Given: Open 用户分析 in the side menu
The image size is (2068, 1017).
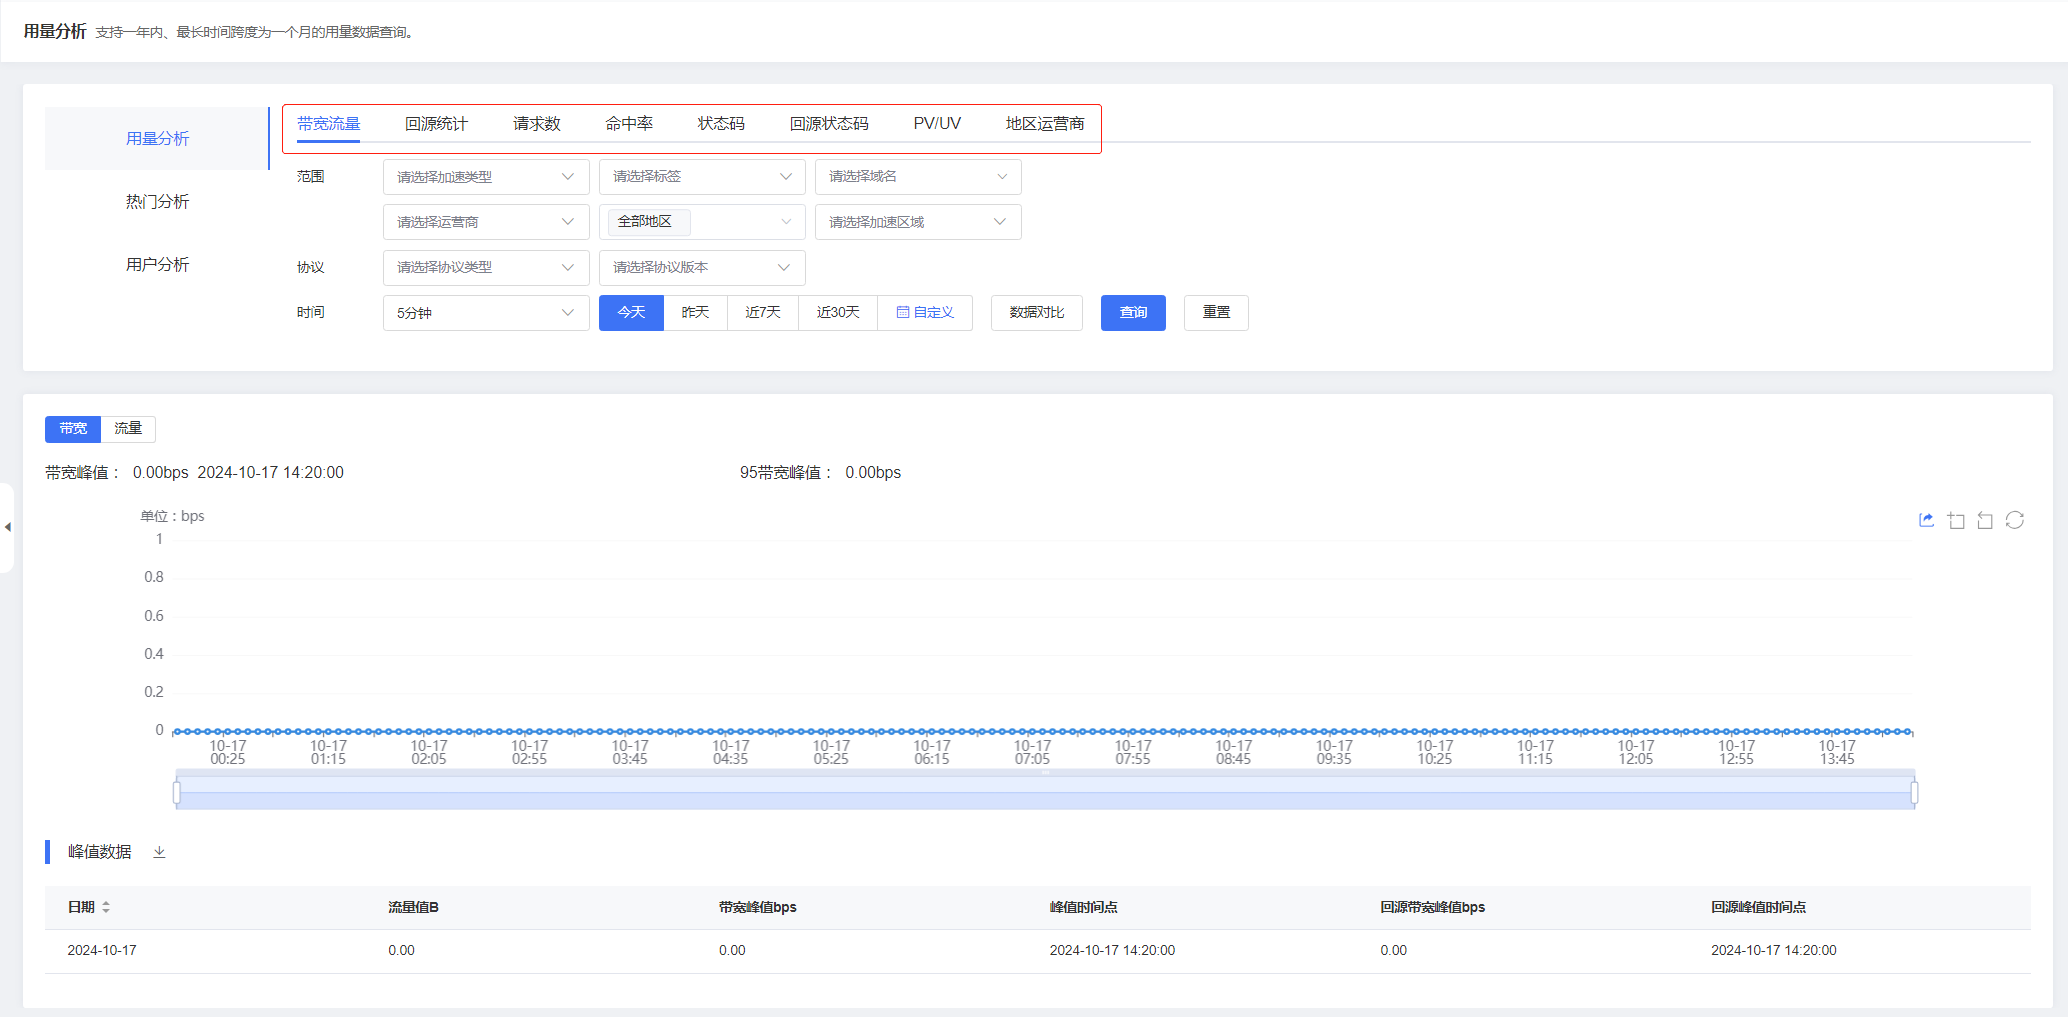Looking at the screenshot, I should click(157, 265).
